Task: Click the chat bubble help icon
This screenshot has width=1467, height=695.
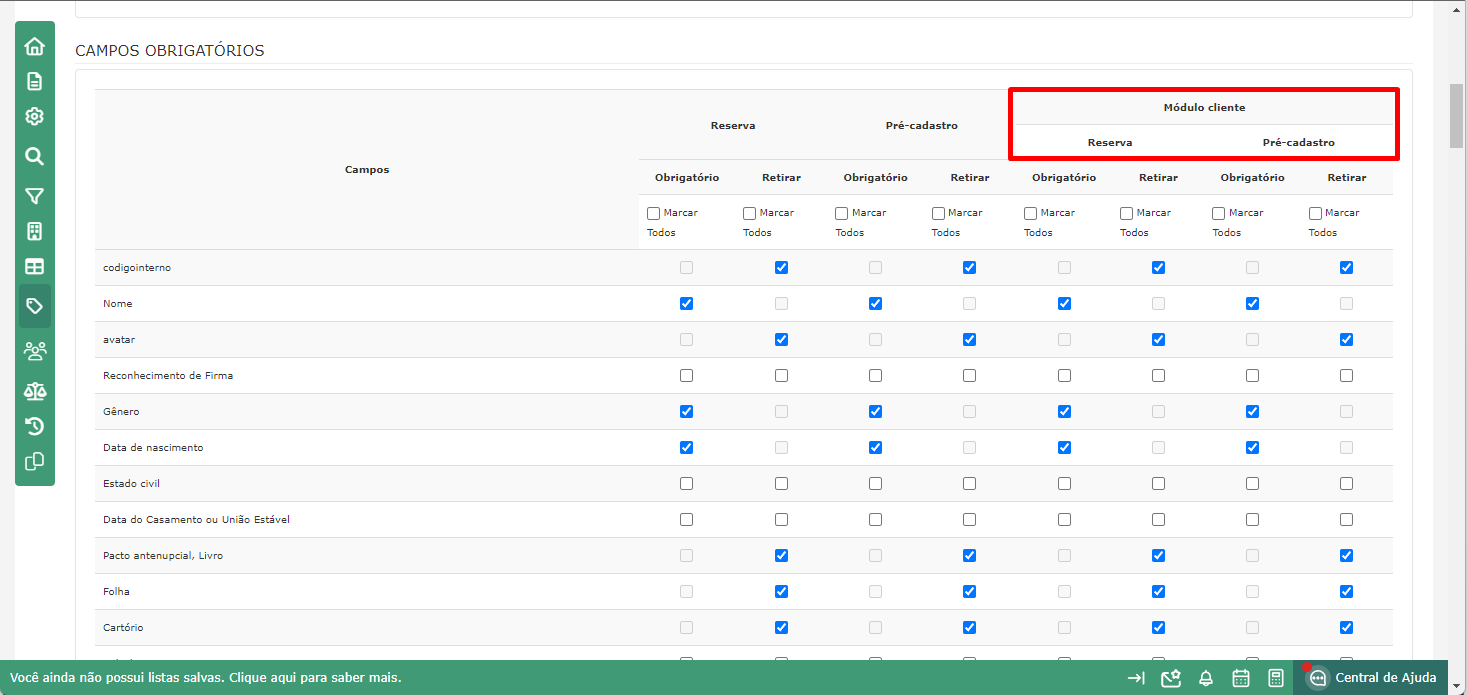Action: pyautogui.click(x=1317, y=678)
